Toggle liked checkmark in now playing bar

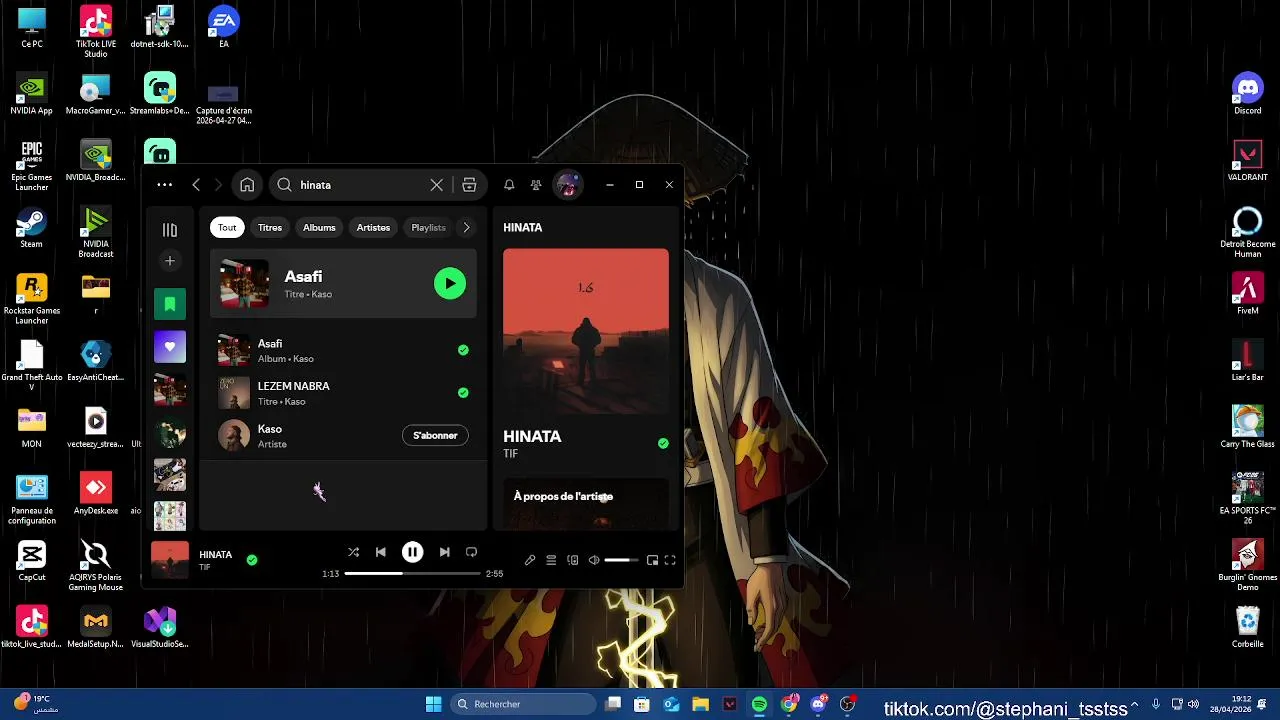click(x=252, y=560)
